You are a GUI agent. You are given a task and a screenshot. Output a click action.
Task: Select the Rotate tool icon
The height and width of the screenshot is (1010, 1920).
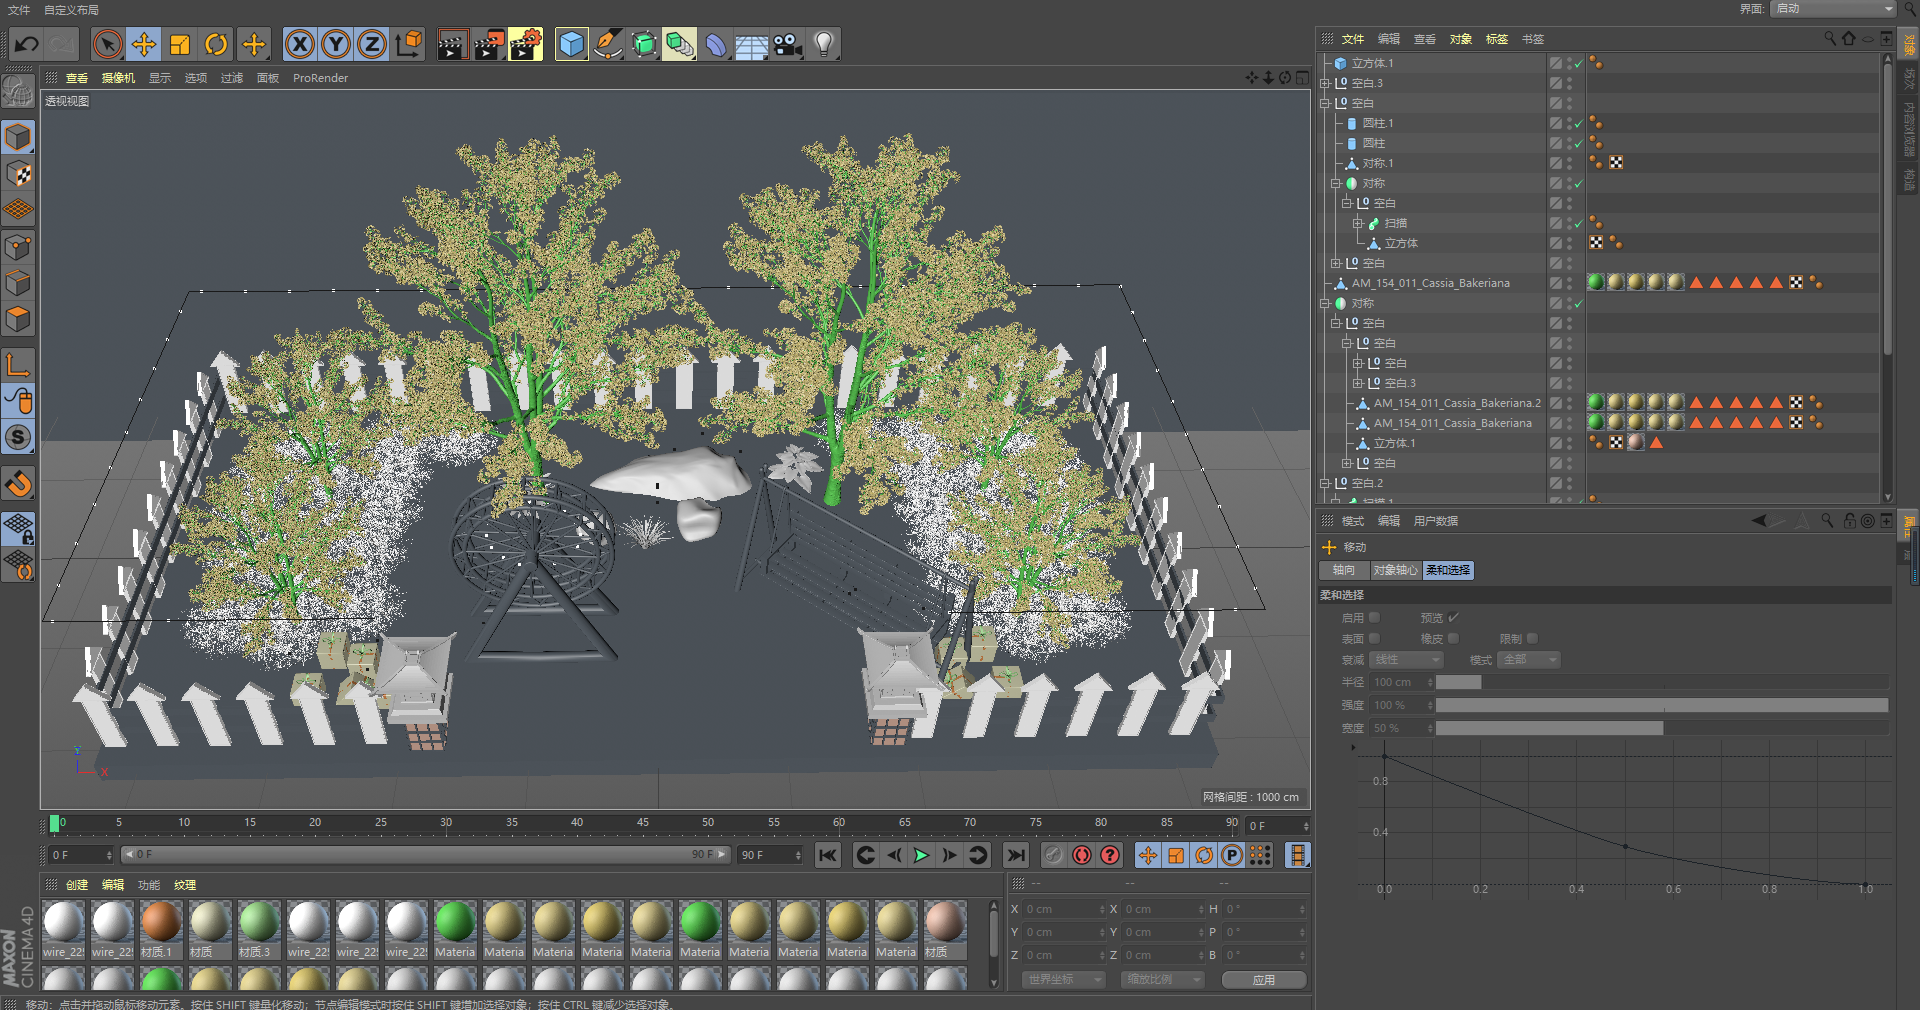[x=216, y=44]
